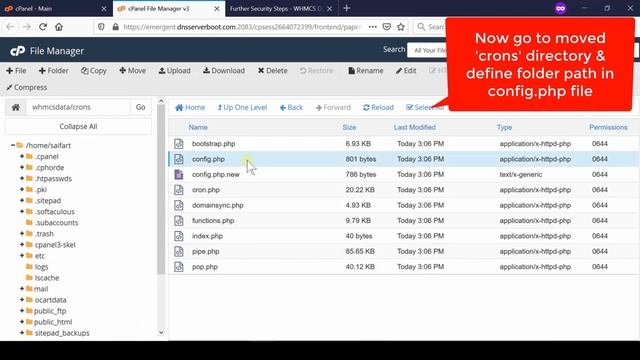Click the pop.php file icon
Viewport: 640px width, 360px height.
pos(179,267)
